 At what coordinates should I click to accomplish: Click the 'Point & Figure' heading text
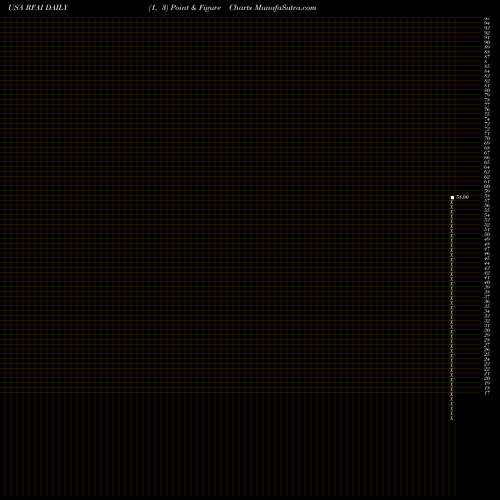pyautogui.click(x=196, y=8)
